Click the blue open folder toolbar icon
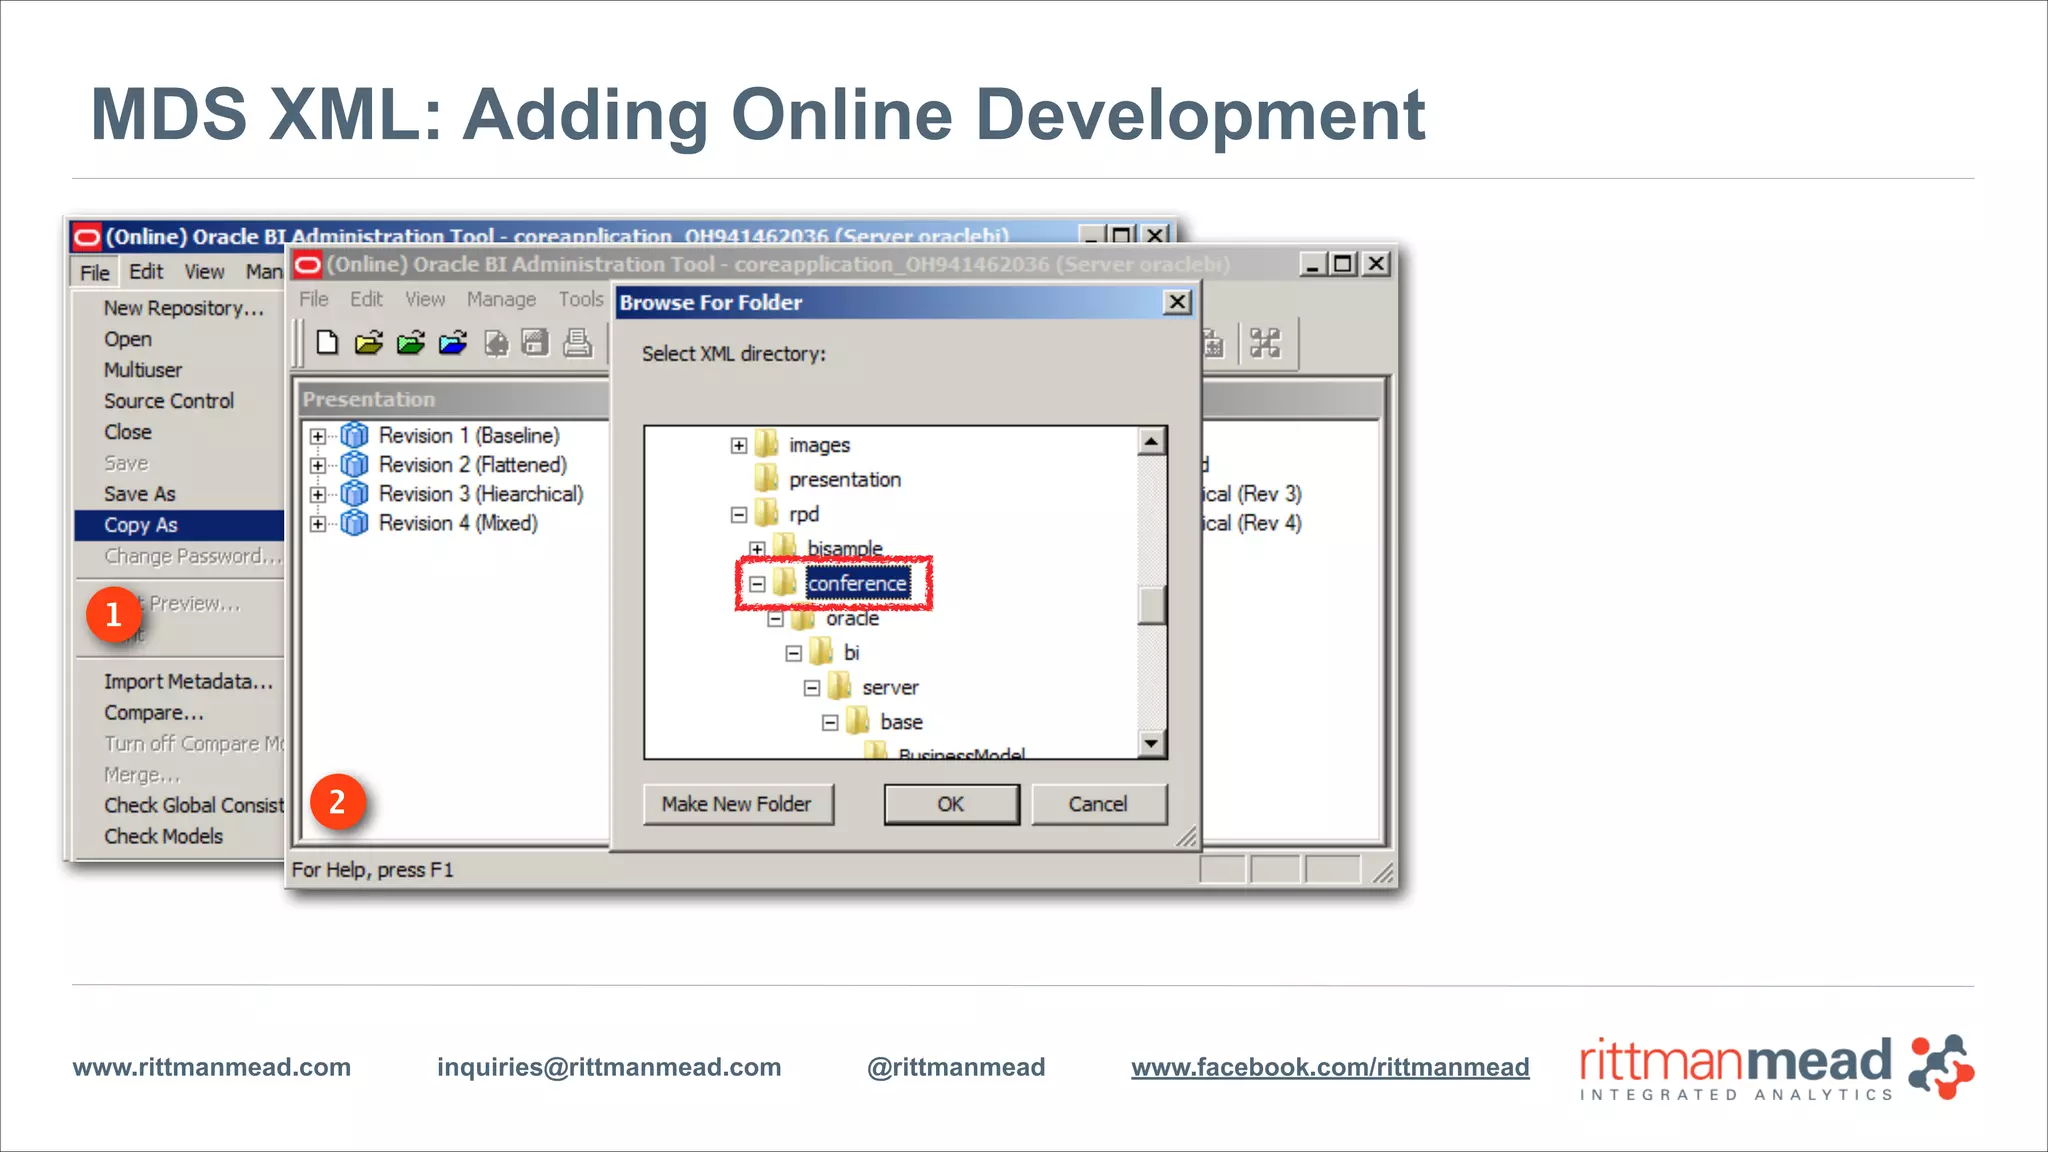This screenshot has height=1152, width=2048. 453,343
